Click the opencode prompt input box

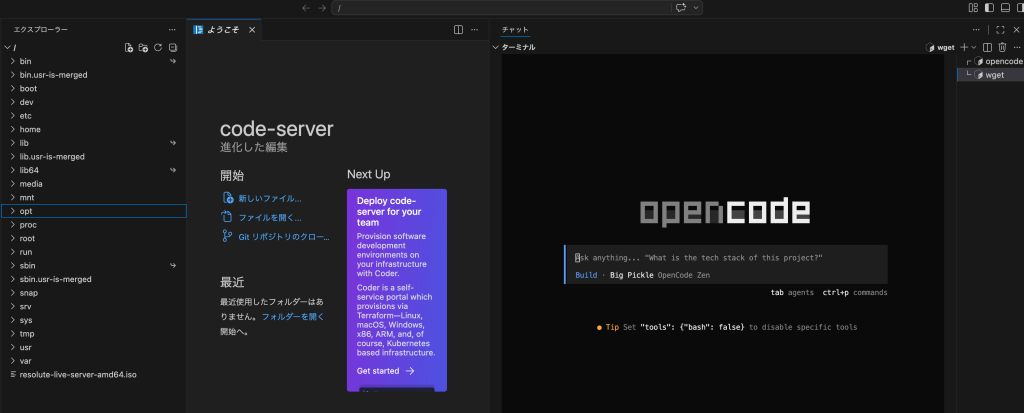click(x=725, y=258)
